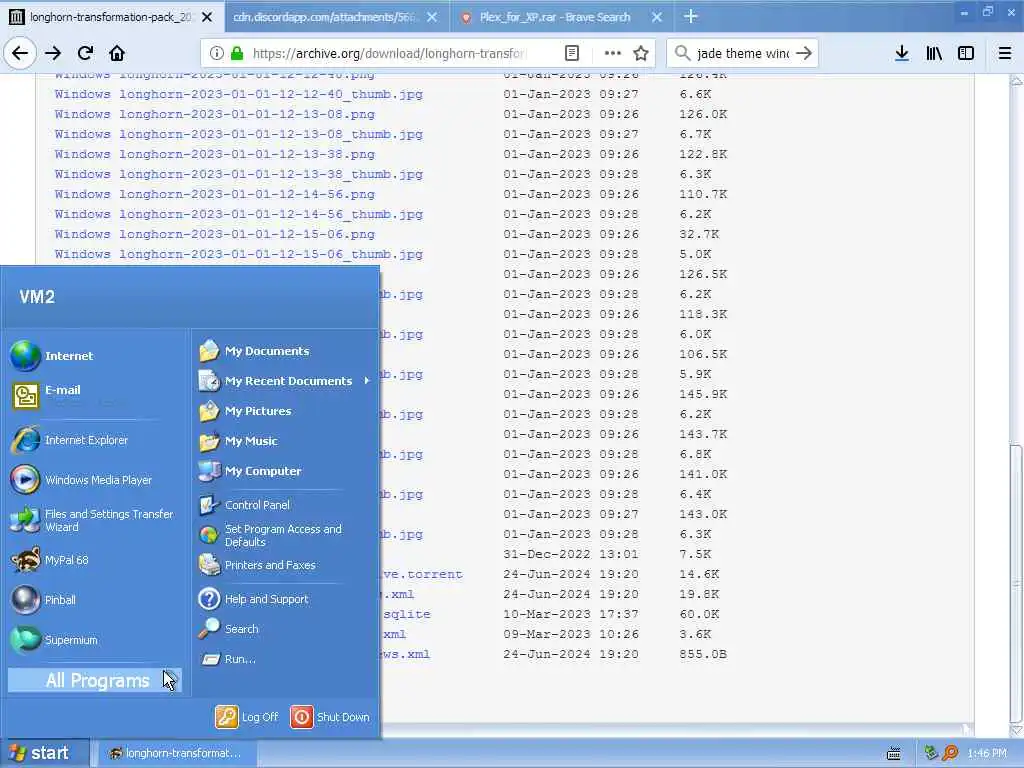1024x768 pixels.
Task: Bookmark this page with the star
Action: (x=641, y=54)
